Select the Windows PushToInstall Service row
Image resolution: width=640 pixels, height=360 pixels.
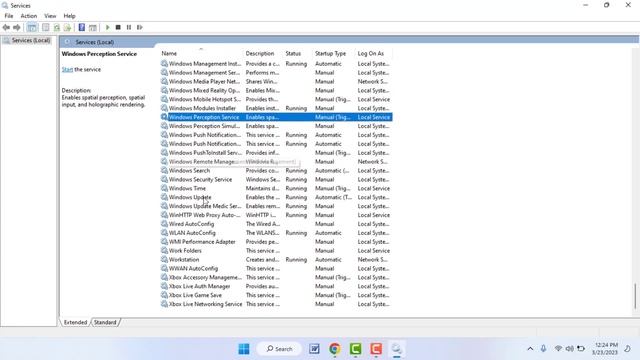(276, 153)
